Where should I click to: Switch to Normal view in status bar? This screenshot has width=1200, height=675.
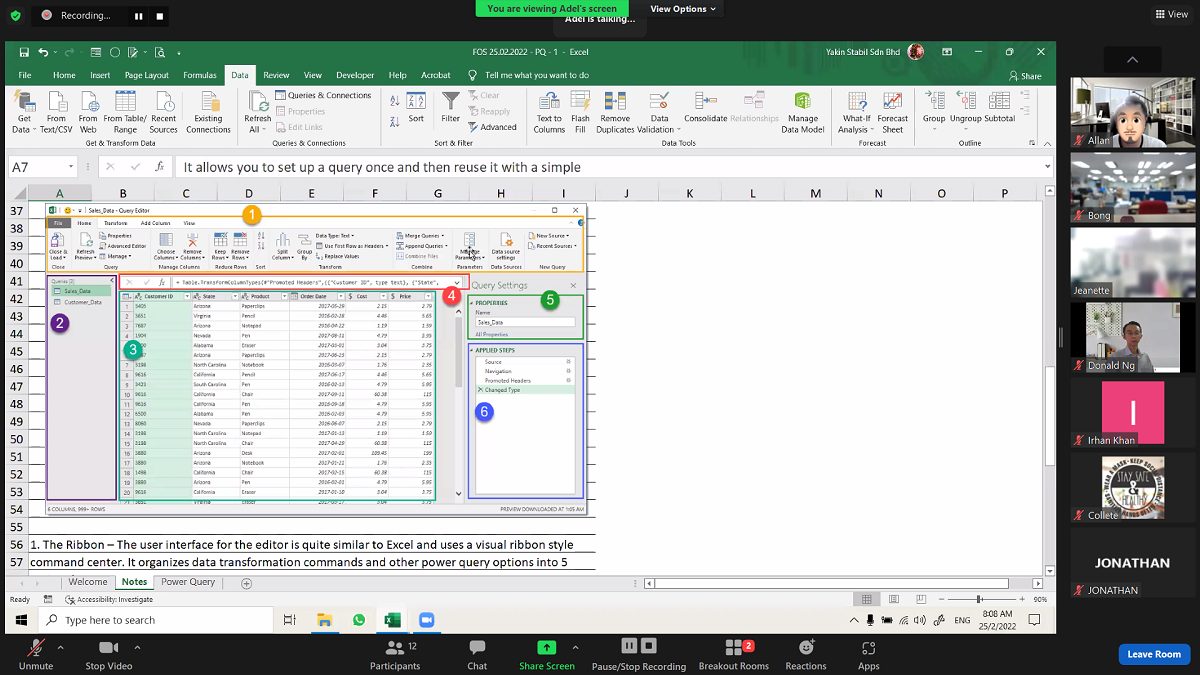[867, 599]
